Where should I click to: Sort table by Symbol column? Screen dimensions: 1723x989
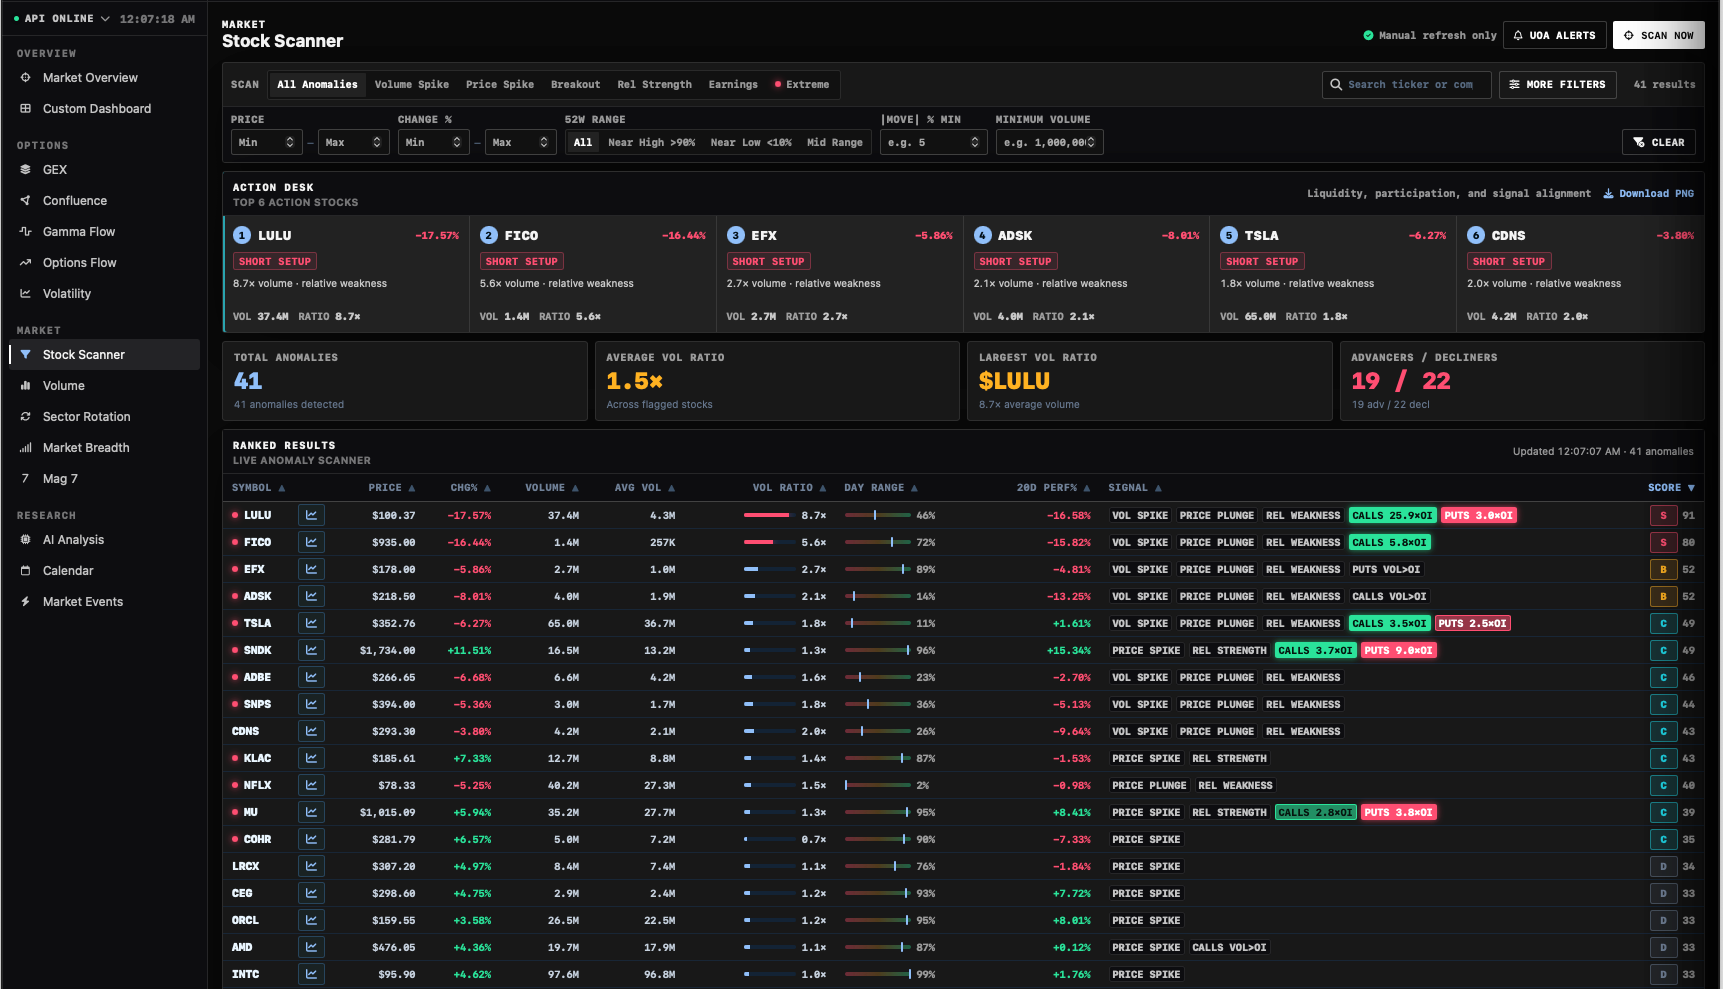[x=258, y=488]
